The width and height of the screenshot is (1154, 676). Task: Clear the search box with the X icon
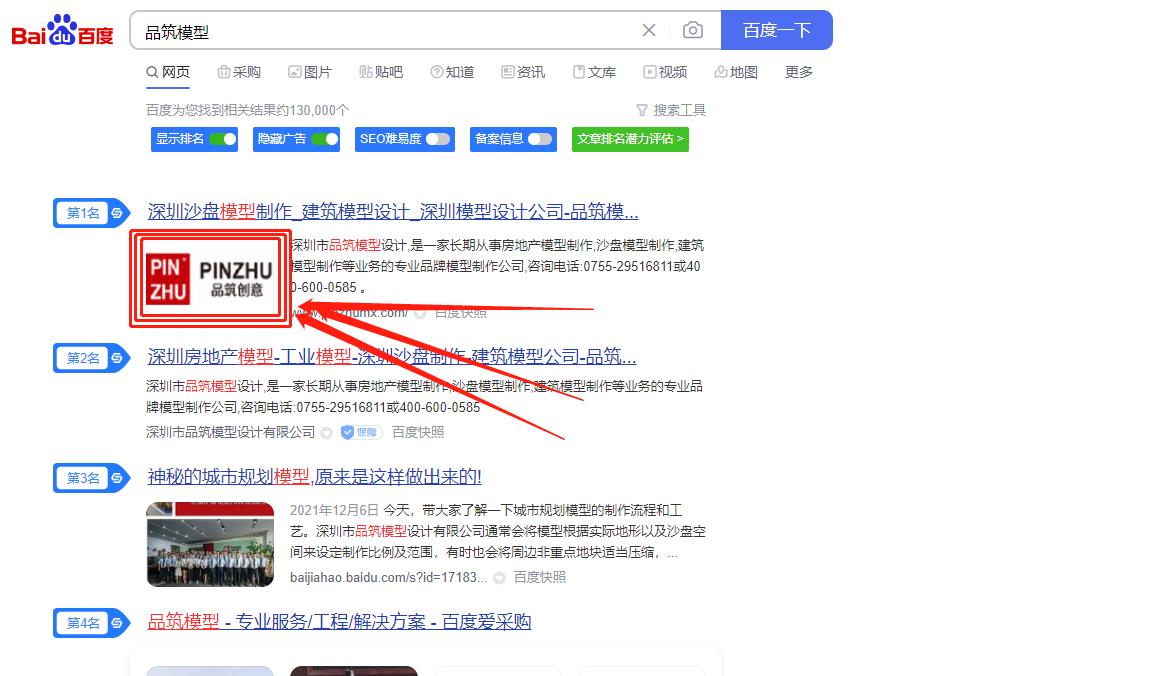click(649, 30)
